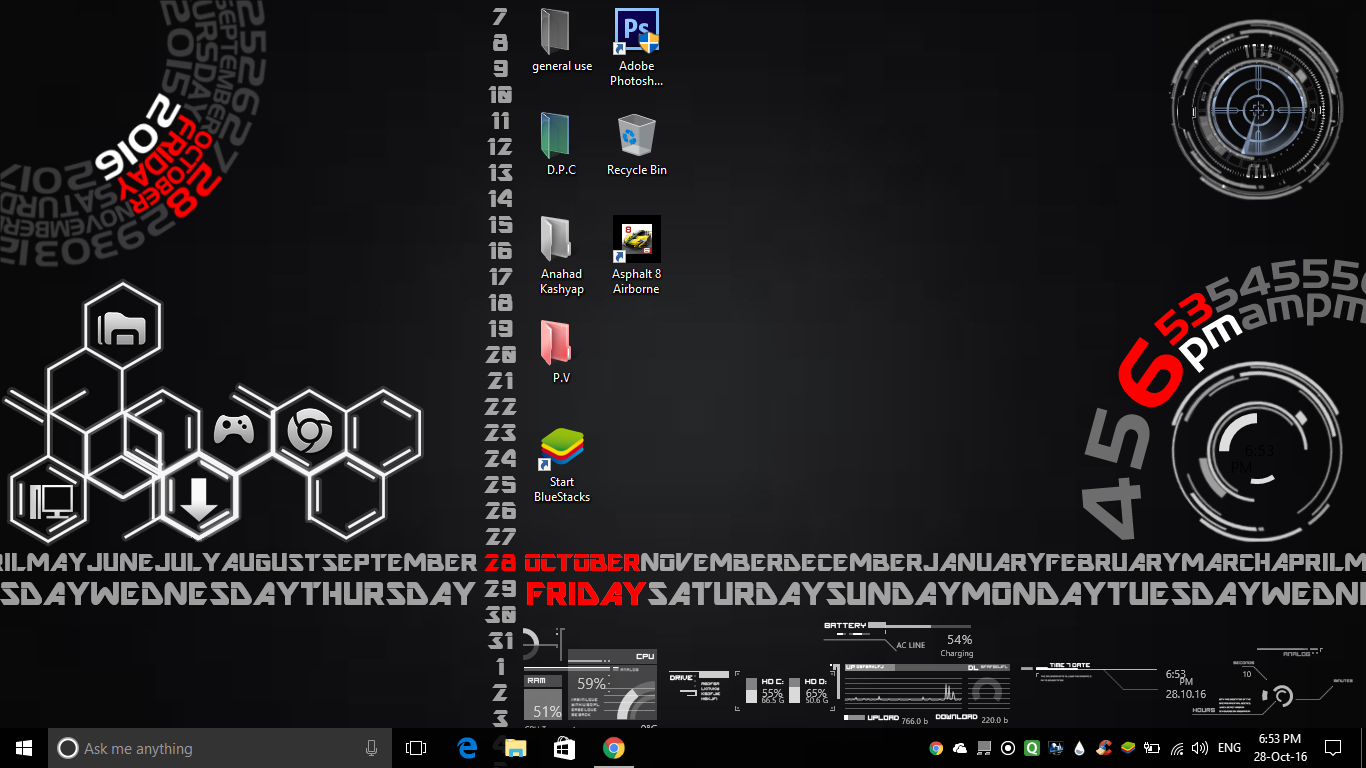Open the taskbar clock showing 6:53 PM
The width and height of the screenshot is (1366, 768).
pyautogui.click(x=1279, y=748)
